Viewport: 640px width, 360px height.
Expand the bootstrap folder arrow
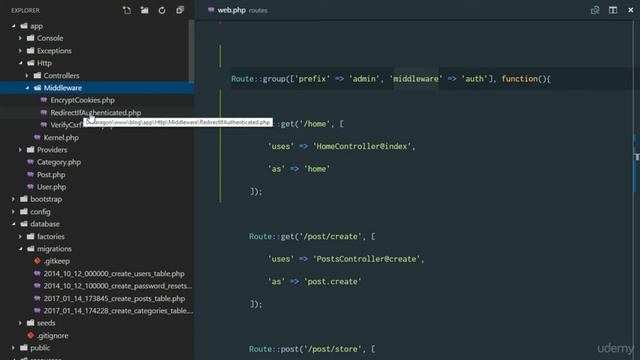click(x=13, y=199)
